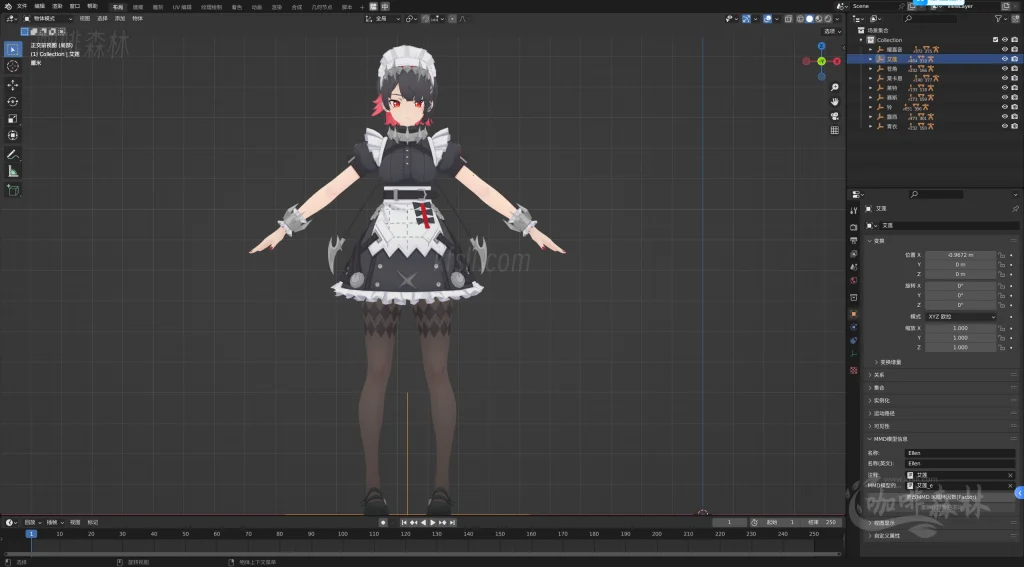Select the Rotate tool
This screenshot has width=1024, height=567.
[12, 101]
